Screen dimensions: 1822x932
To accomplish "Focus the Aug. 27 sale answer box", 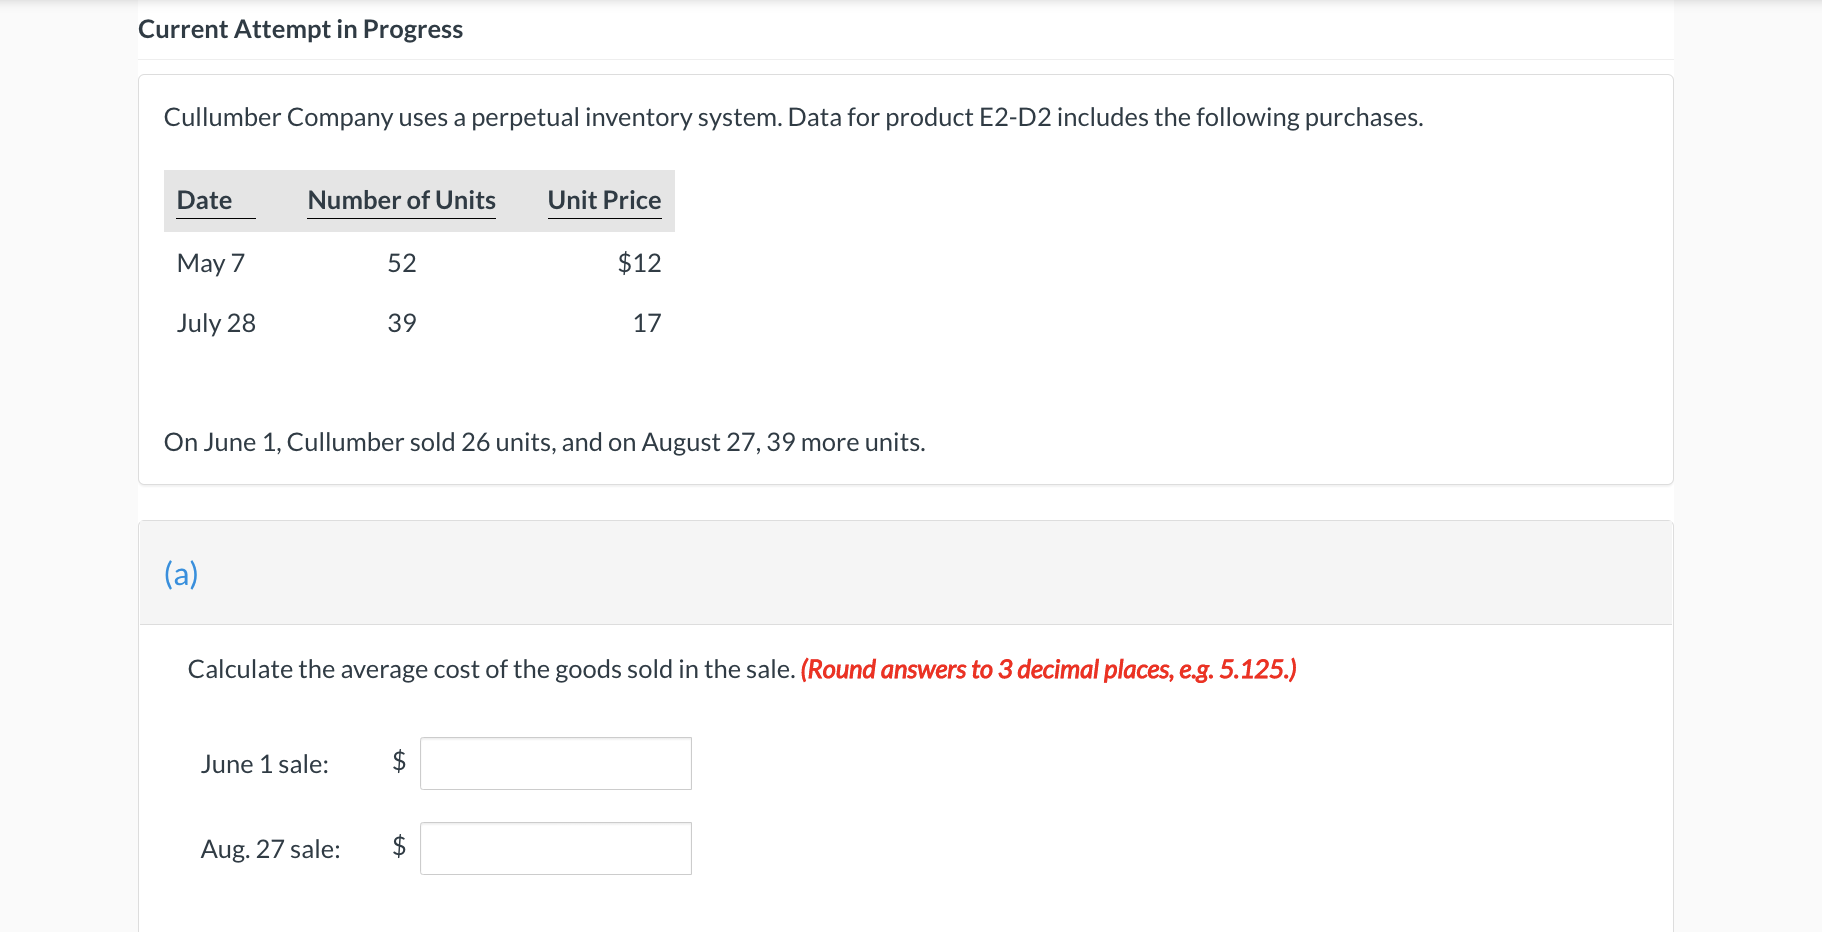I will tap(555, 848).
